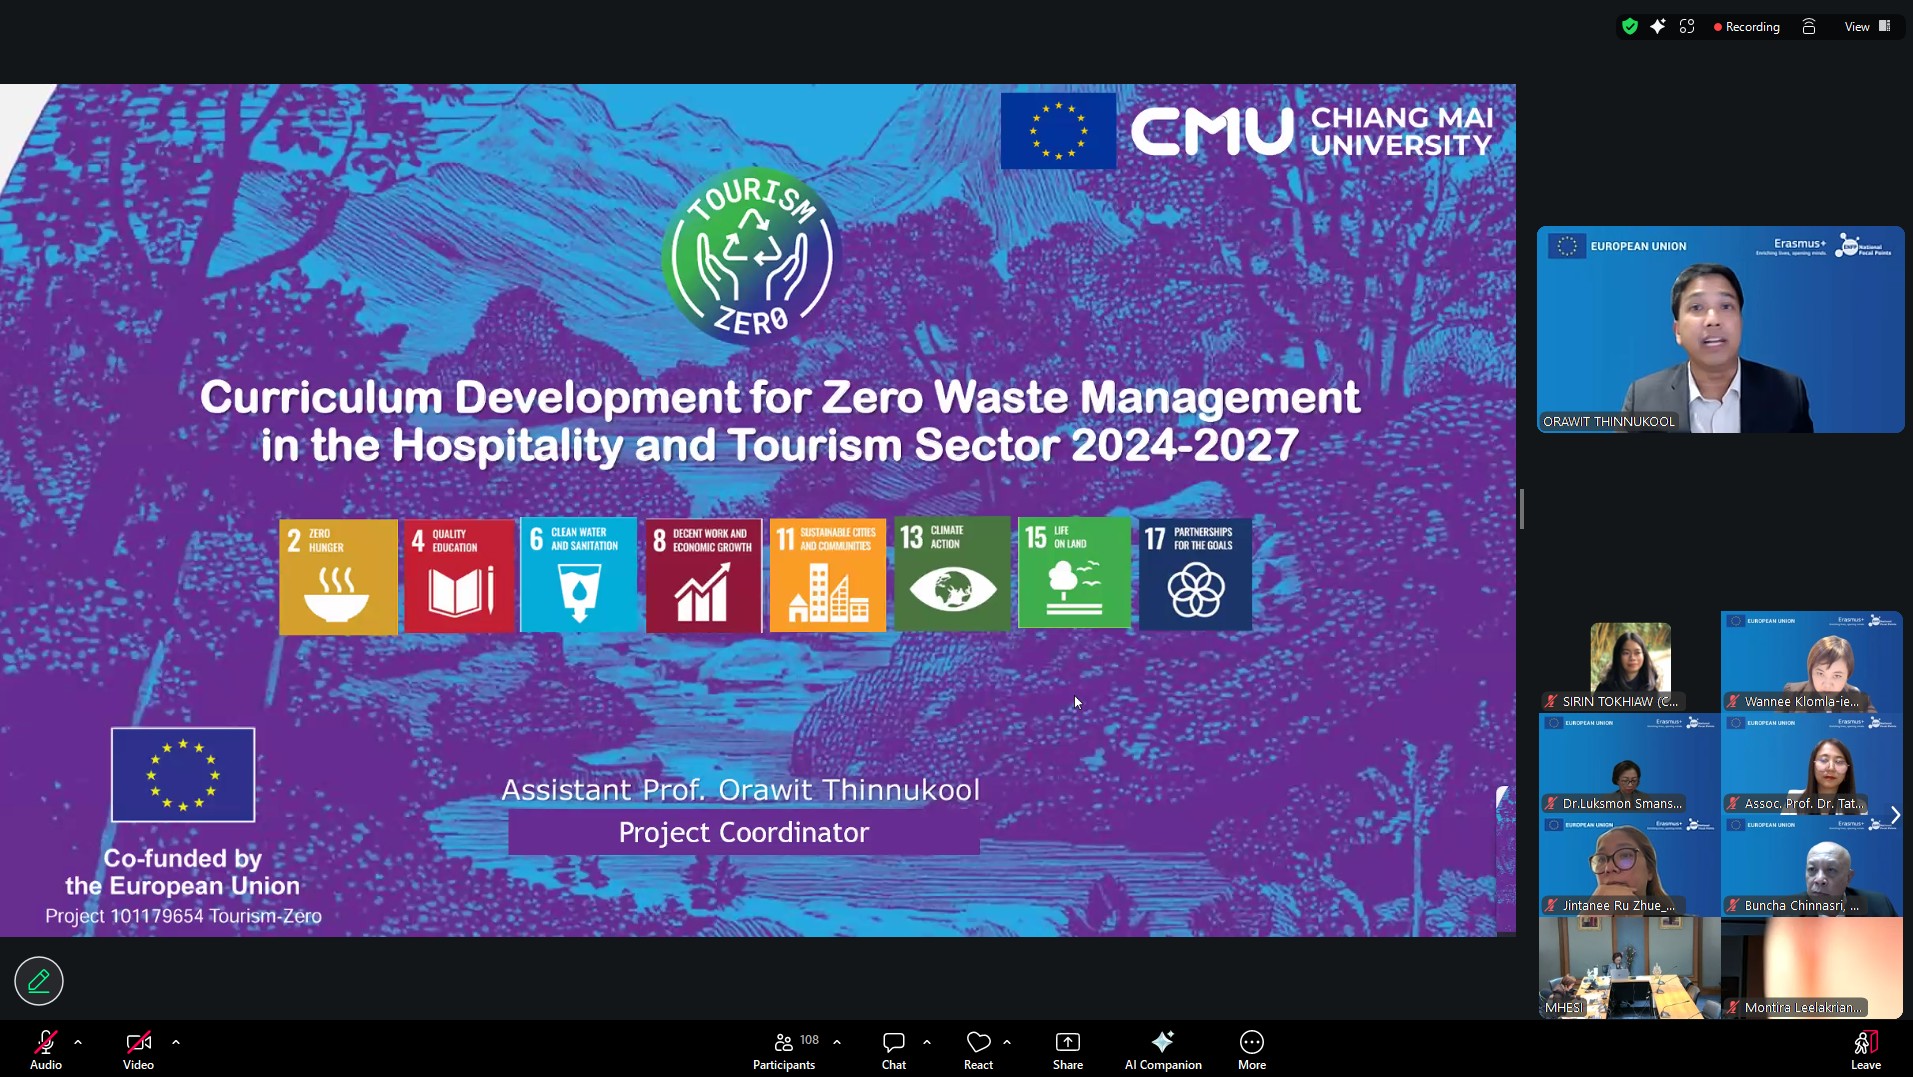Click the Recording indicator

1747,27
